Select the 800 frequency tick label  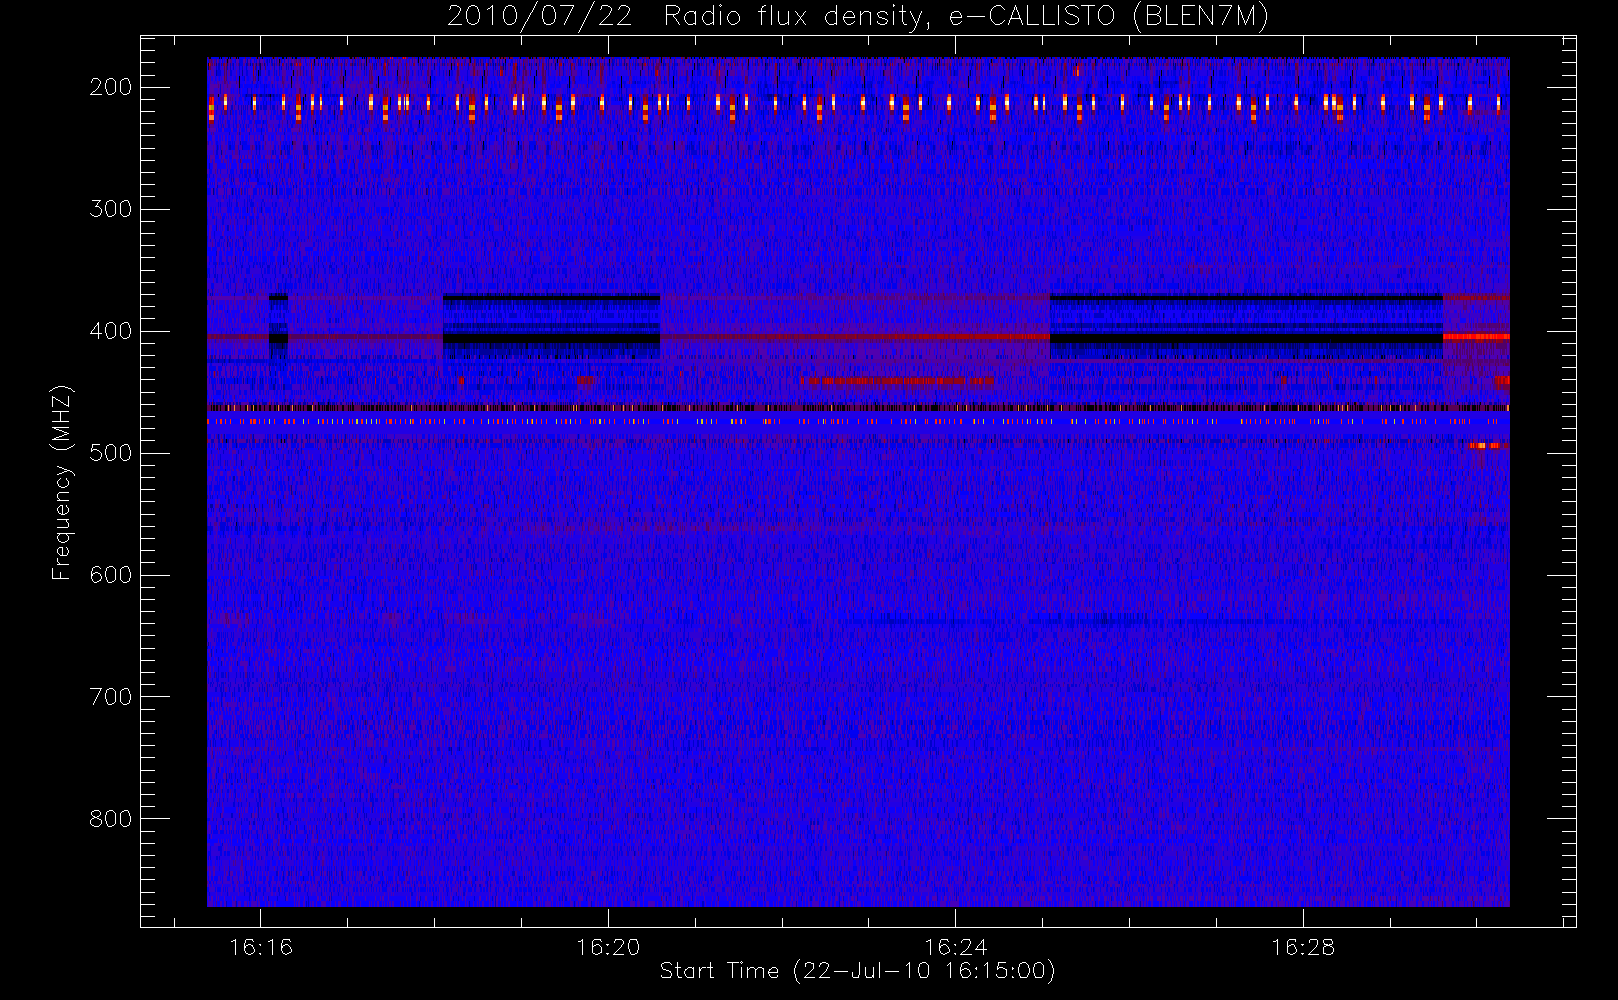(x=111, y=819)
